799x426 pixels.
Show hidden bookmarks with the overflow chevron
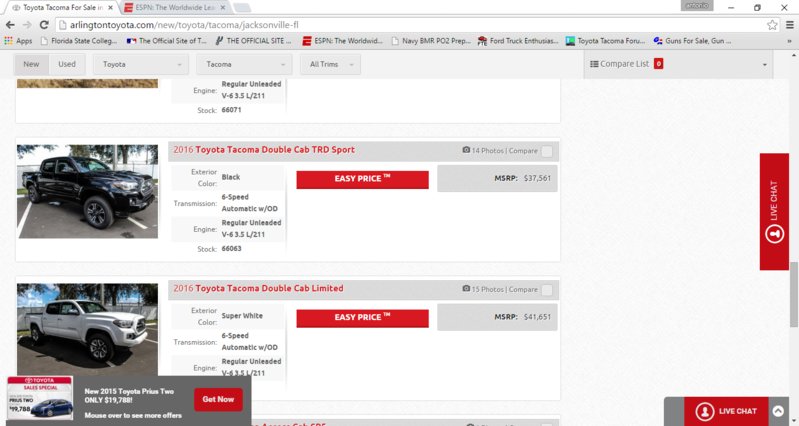pos(789,41)
